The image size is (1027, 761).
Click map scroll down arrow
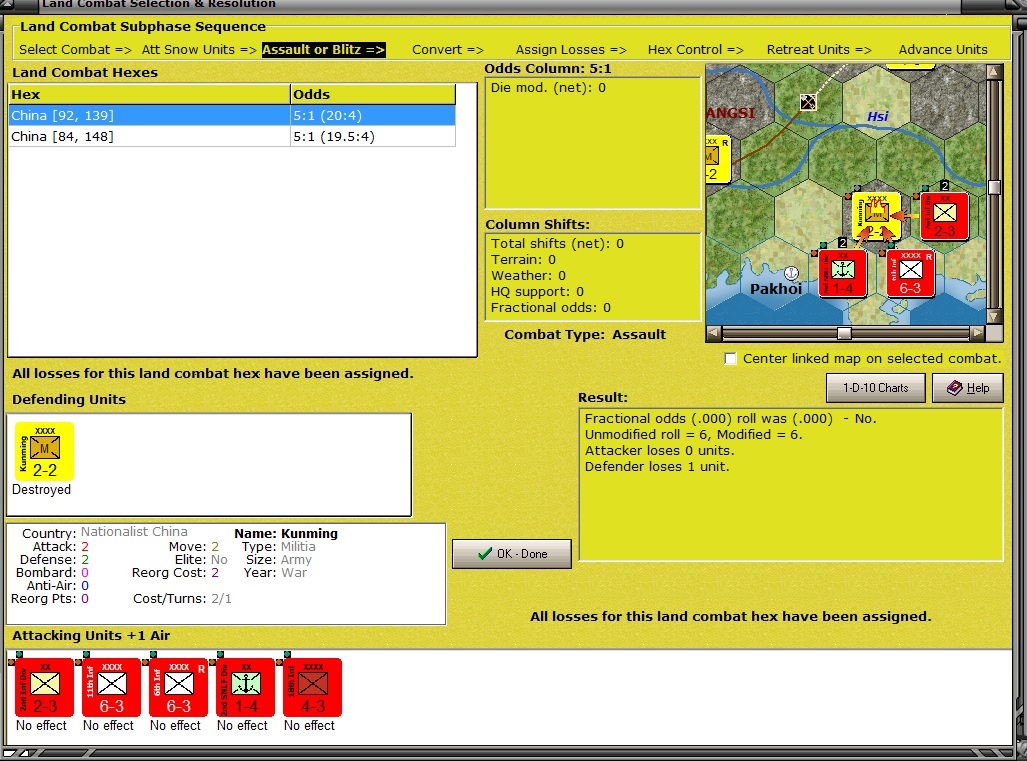coord(994,316)
